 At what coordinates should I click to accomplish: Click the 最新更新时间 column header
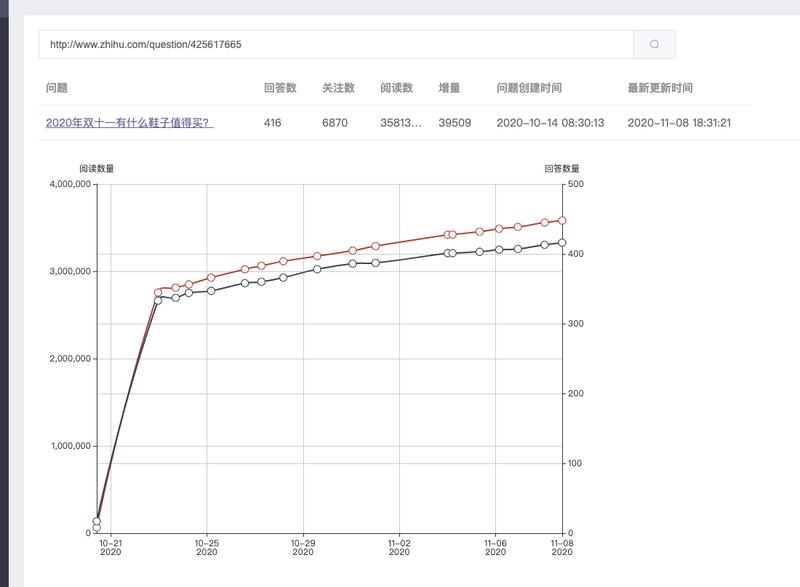click(x=662, y=87)
